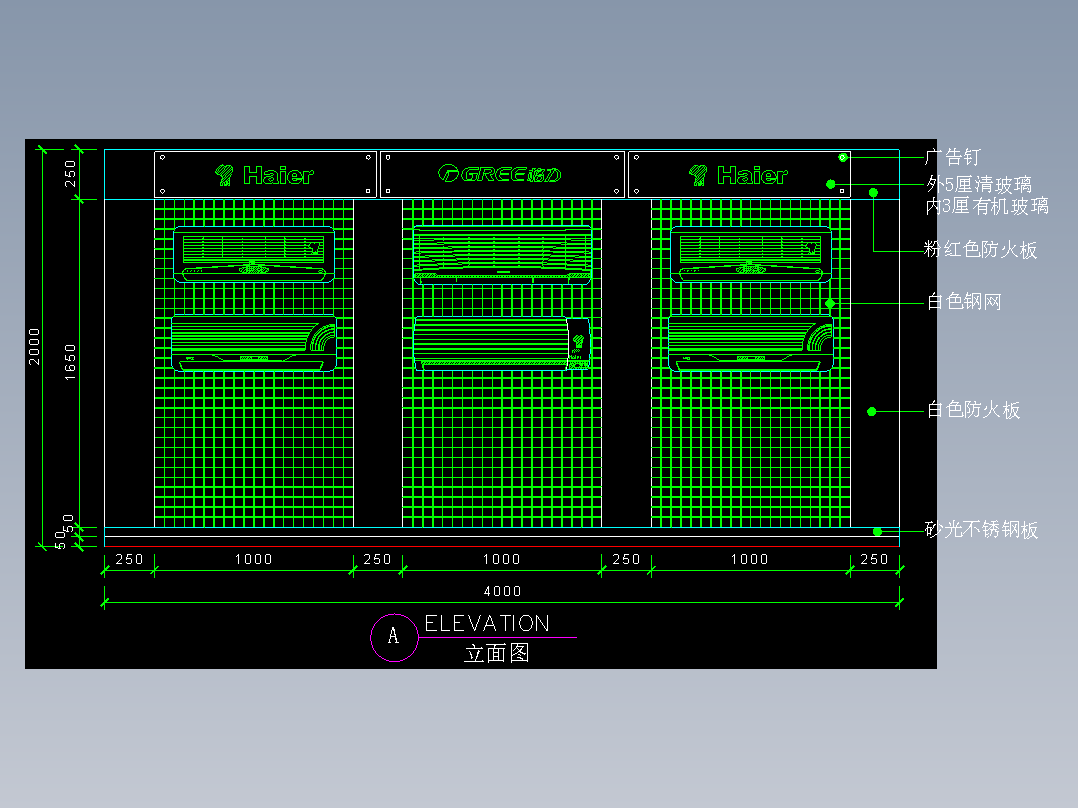Select the 1650 vertical dimension
Screen dimensions: 1078x808
coord(69,362)
